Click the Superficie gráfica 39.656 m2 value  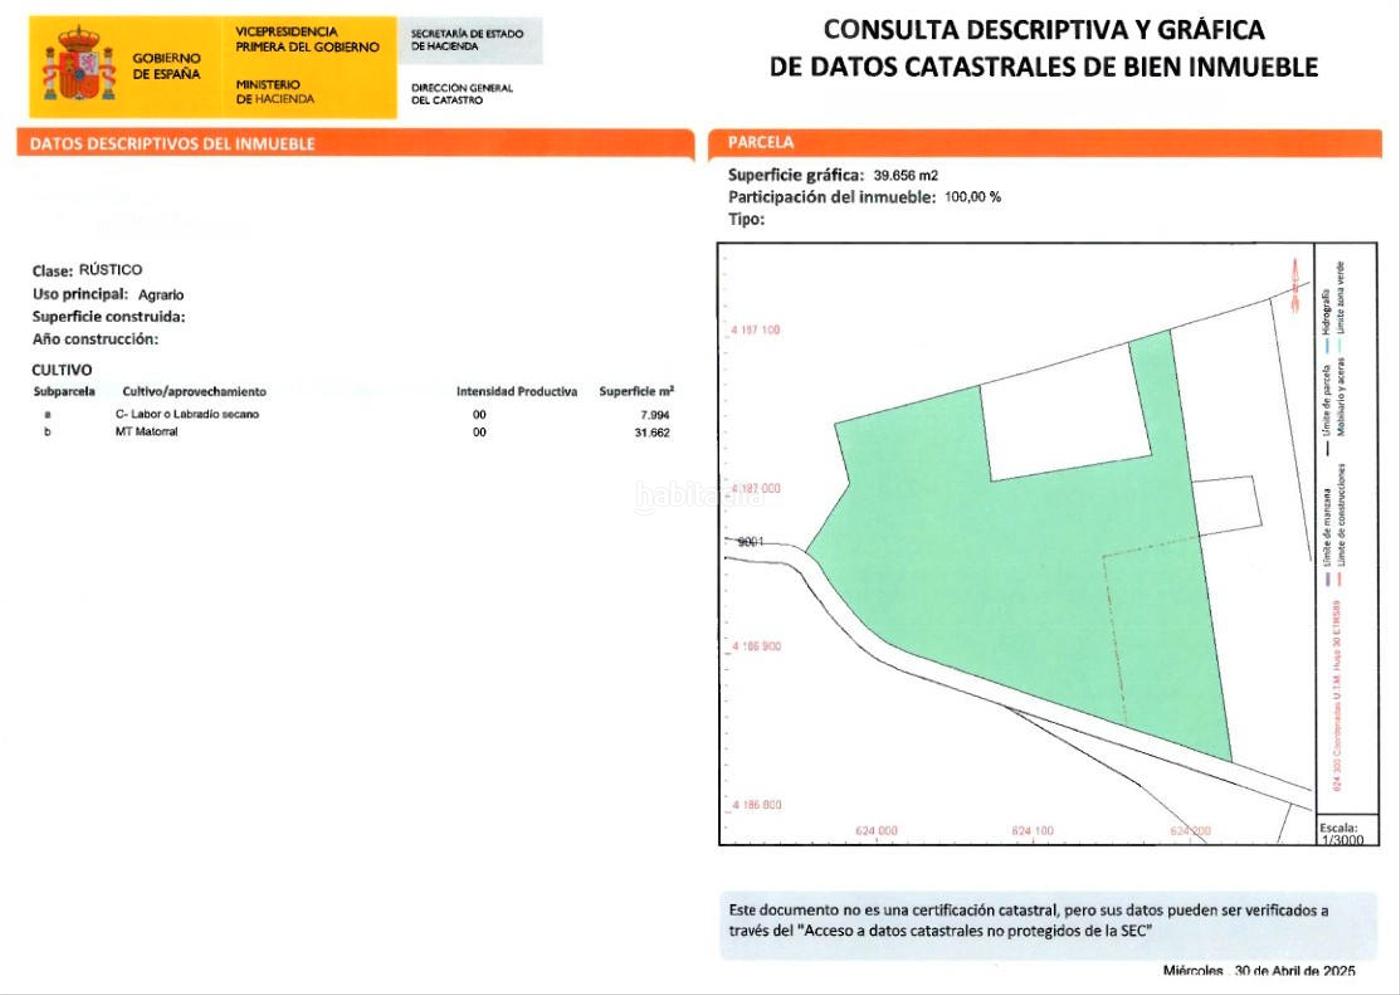pos(905,175)
